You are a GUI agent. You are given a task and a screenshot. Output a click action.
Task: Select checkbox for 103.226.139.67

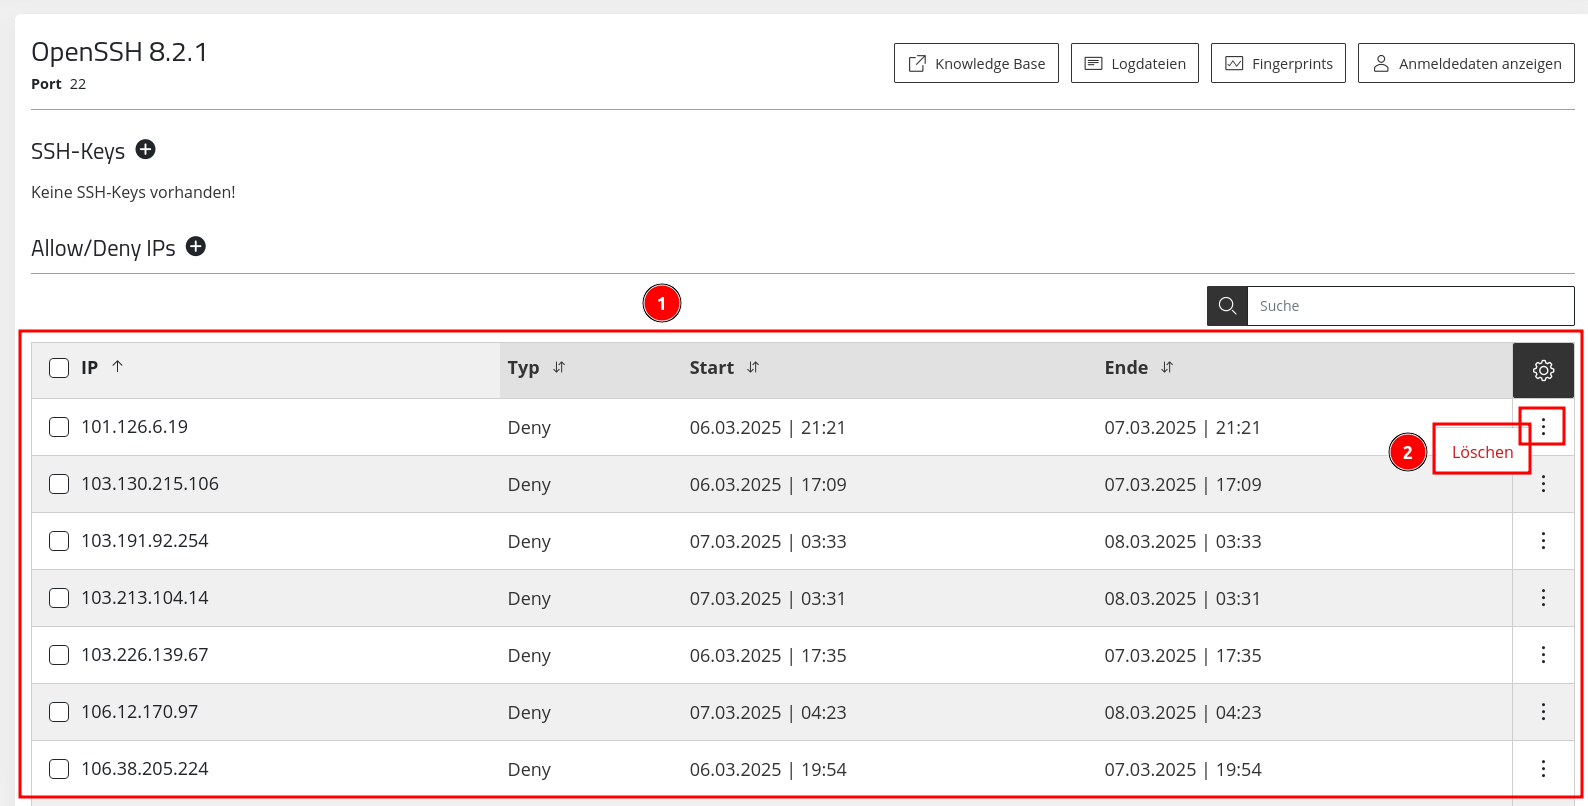[59, 655]
